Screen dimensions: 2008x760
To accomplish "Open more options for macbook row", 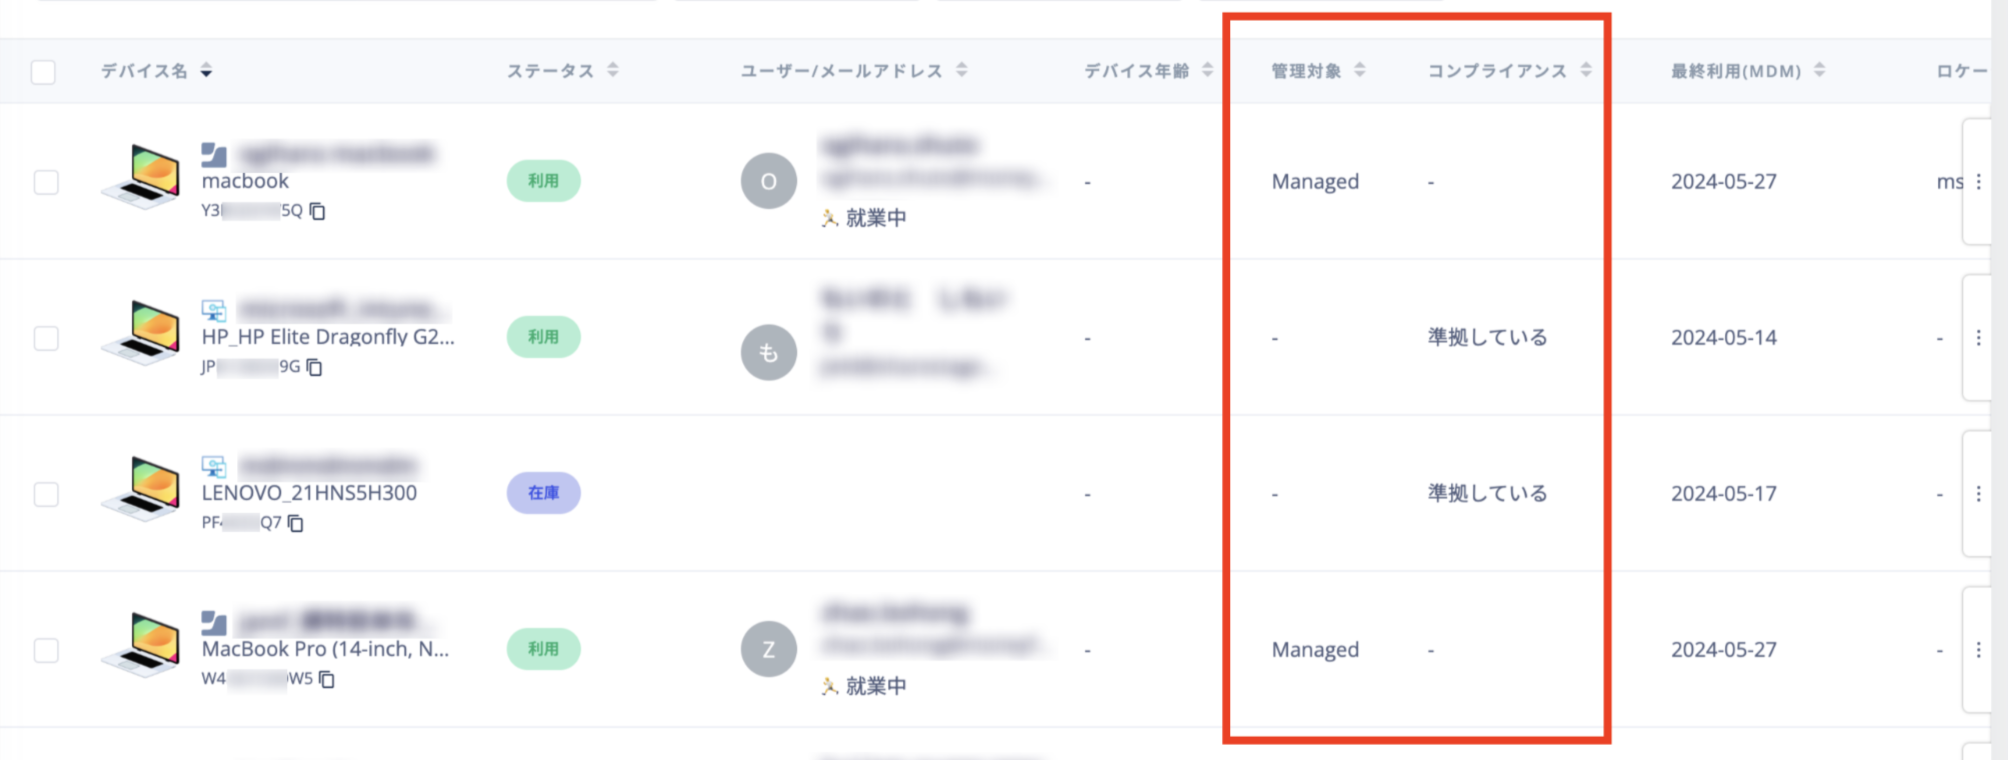I will tap(1978, 182).
